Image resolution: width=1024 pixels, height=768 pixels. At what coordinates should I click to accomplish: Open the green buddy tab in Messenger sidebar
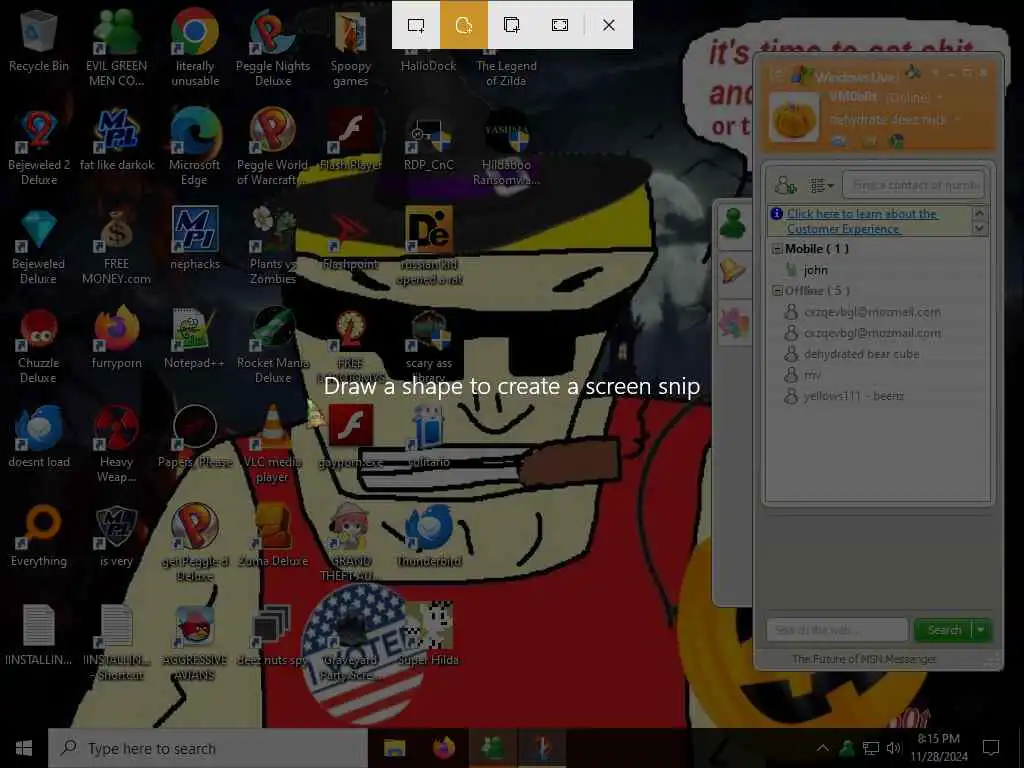coord(733,225)
